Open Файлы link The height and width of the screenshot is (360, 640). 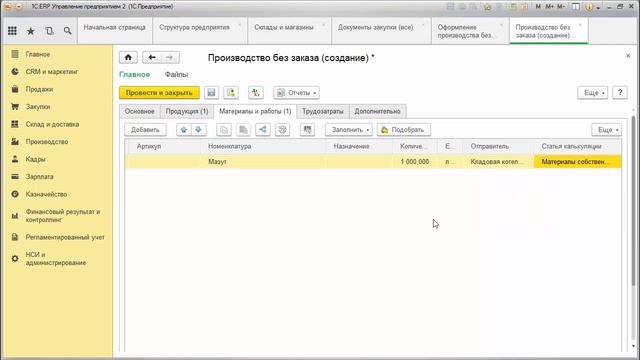pos(176,74)
